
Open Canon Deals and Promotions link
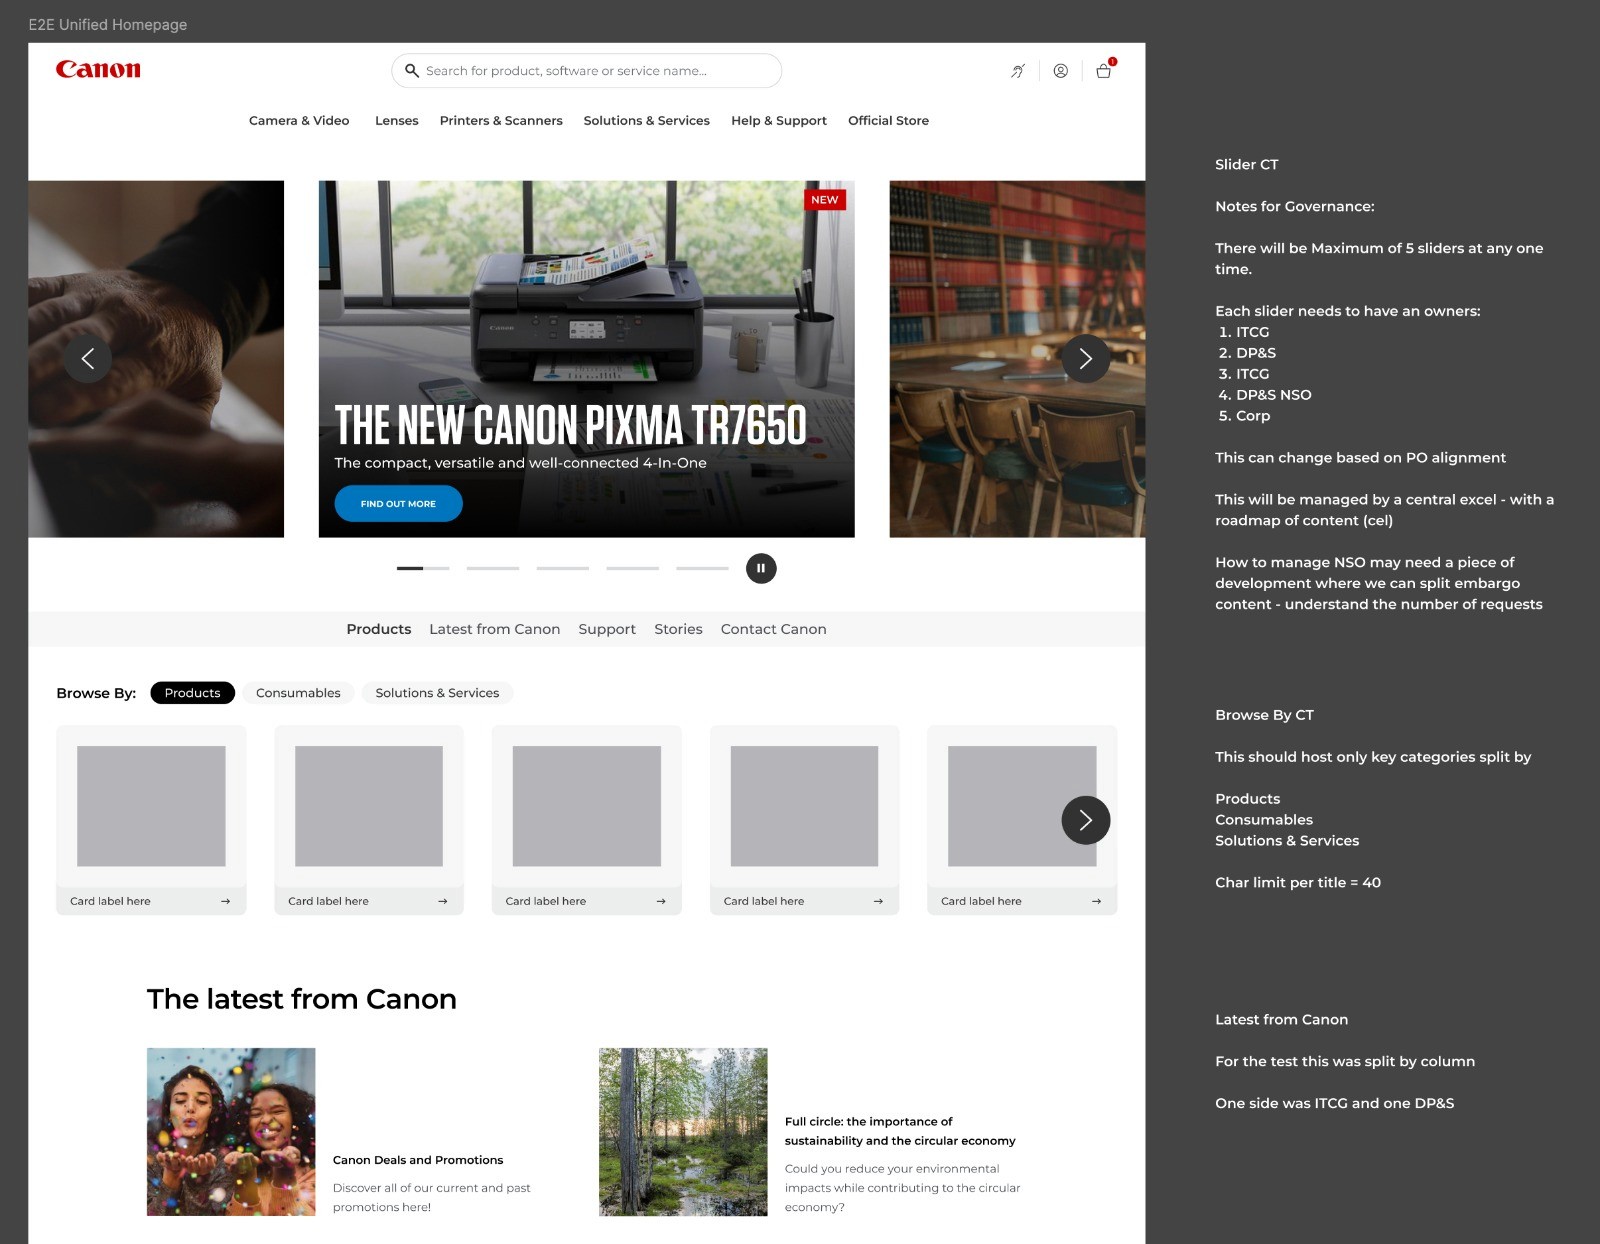pyautogui.click(x=418, y=1160)
